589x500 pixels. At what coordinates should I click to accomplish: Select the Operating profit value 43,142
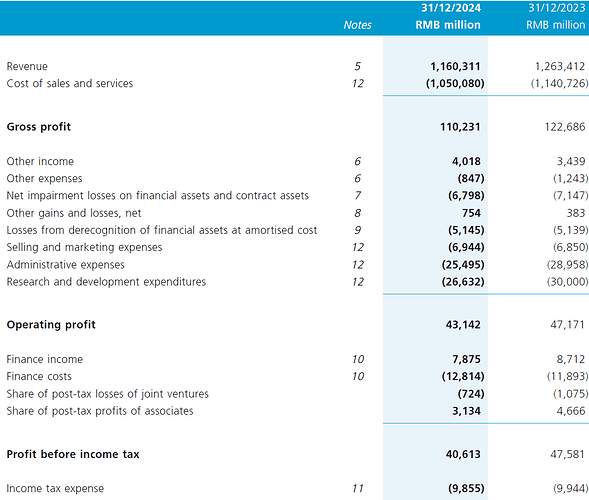(463, 325)
